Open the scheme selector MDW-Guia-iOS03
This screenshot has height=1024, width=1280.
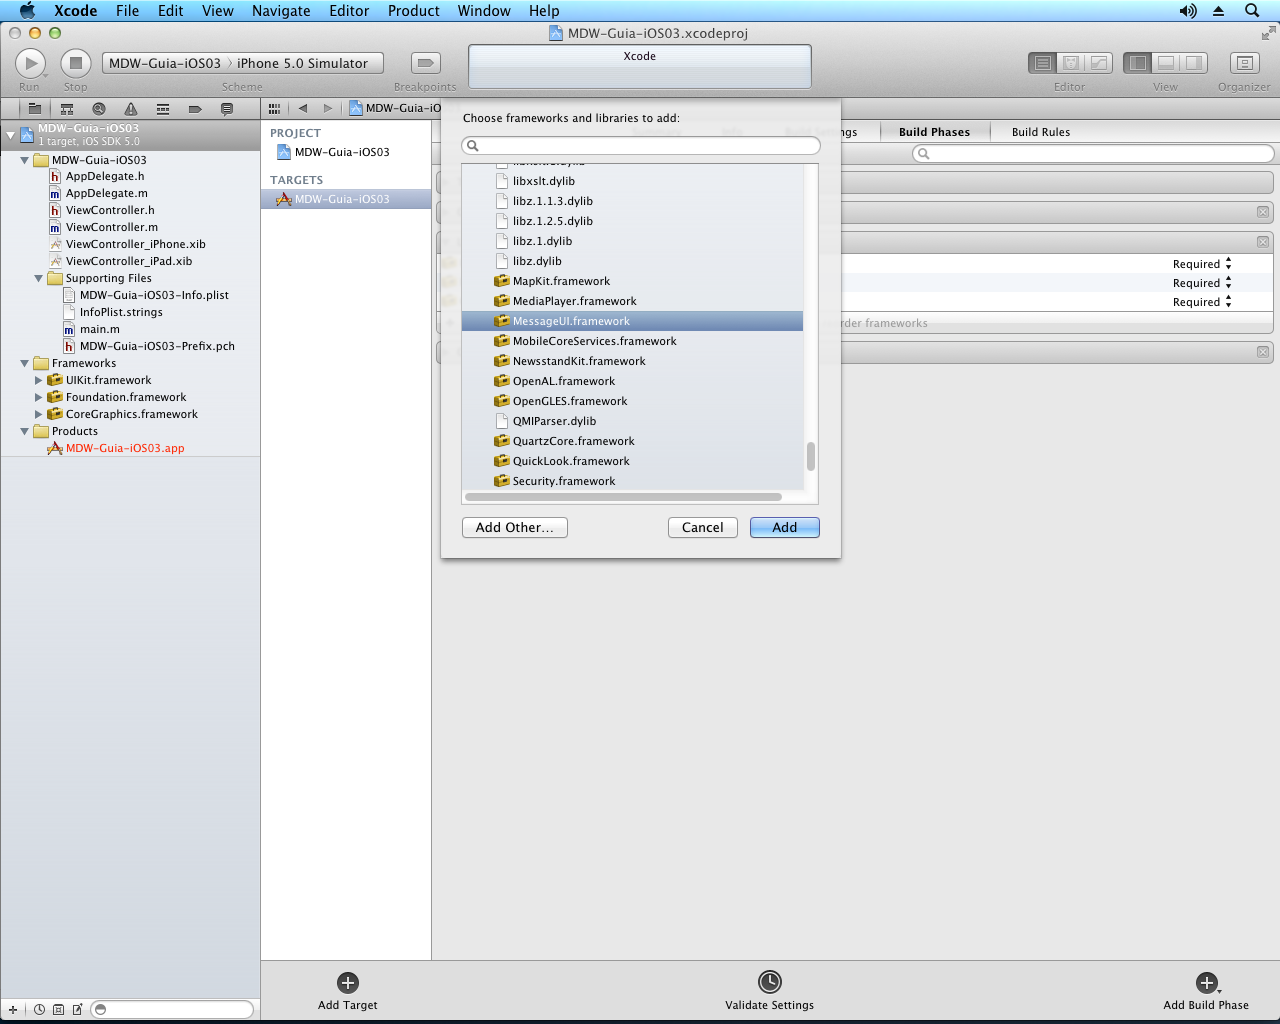click(165, 63)
